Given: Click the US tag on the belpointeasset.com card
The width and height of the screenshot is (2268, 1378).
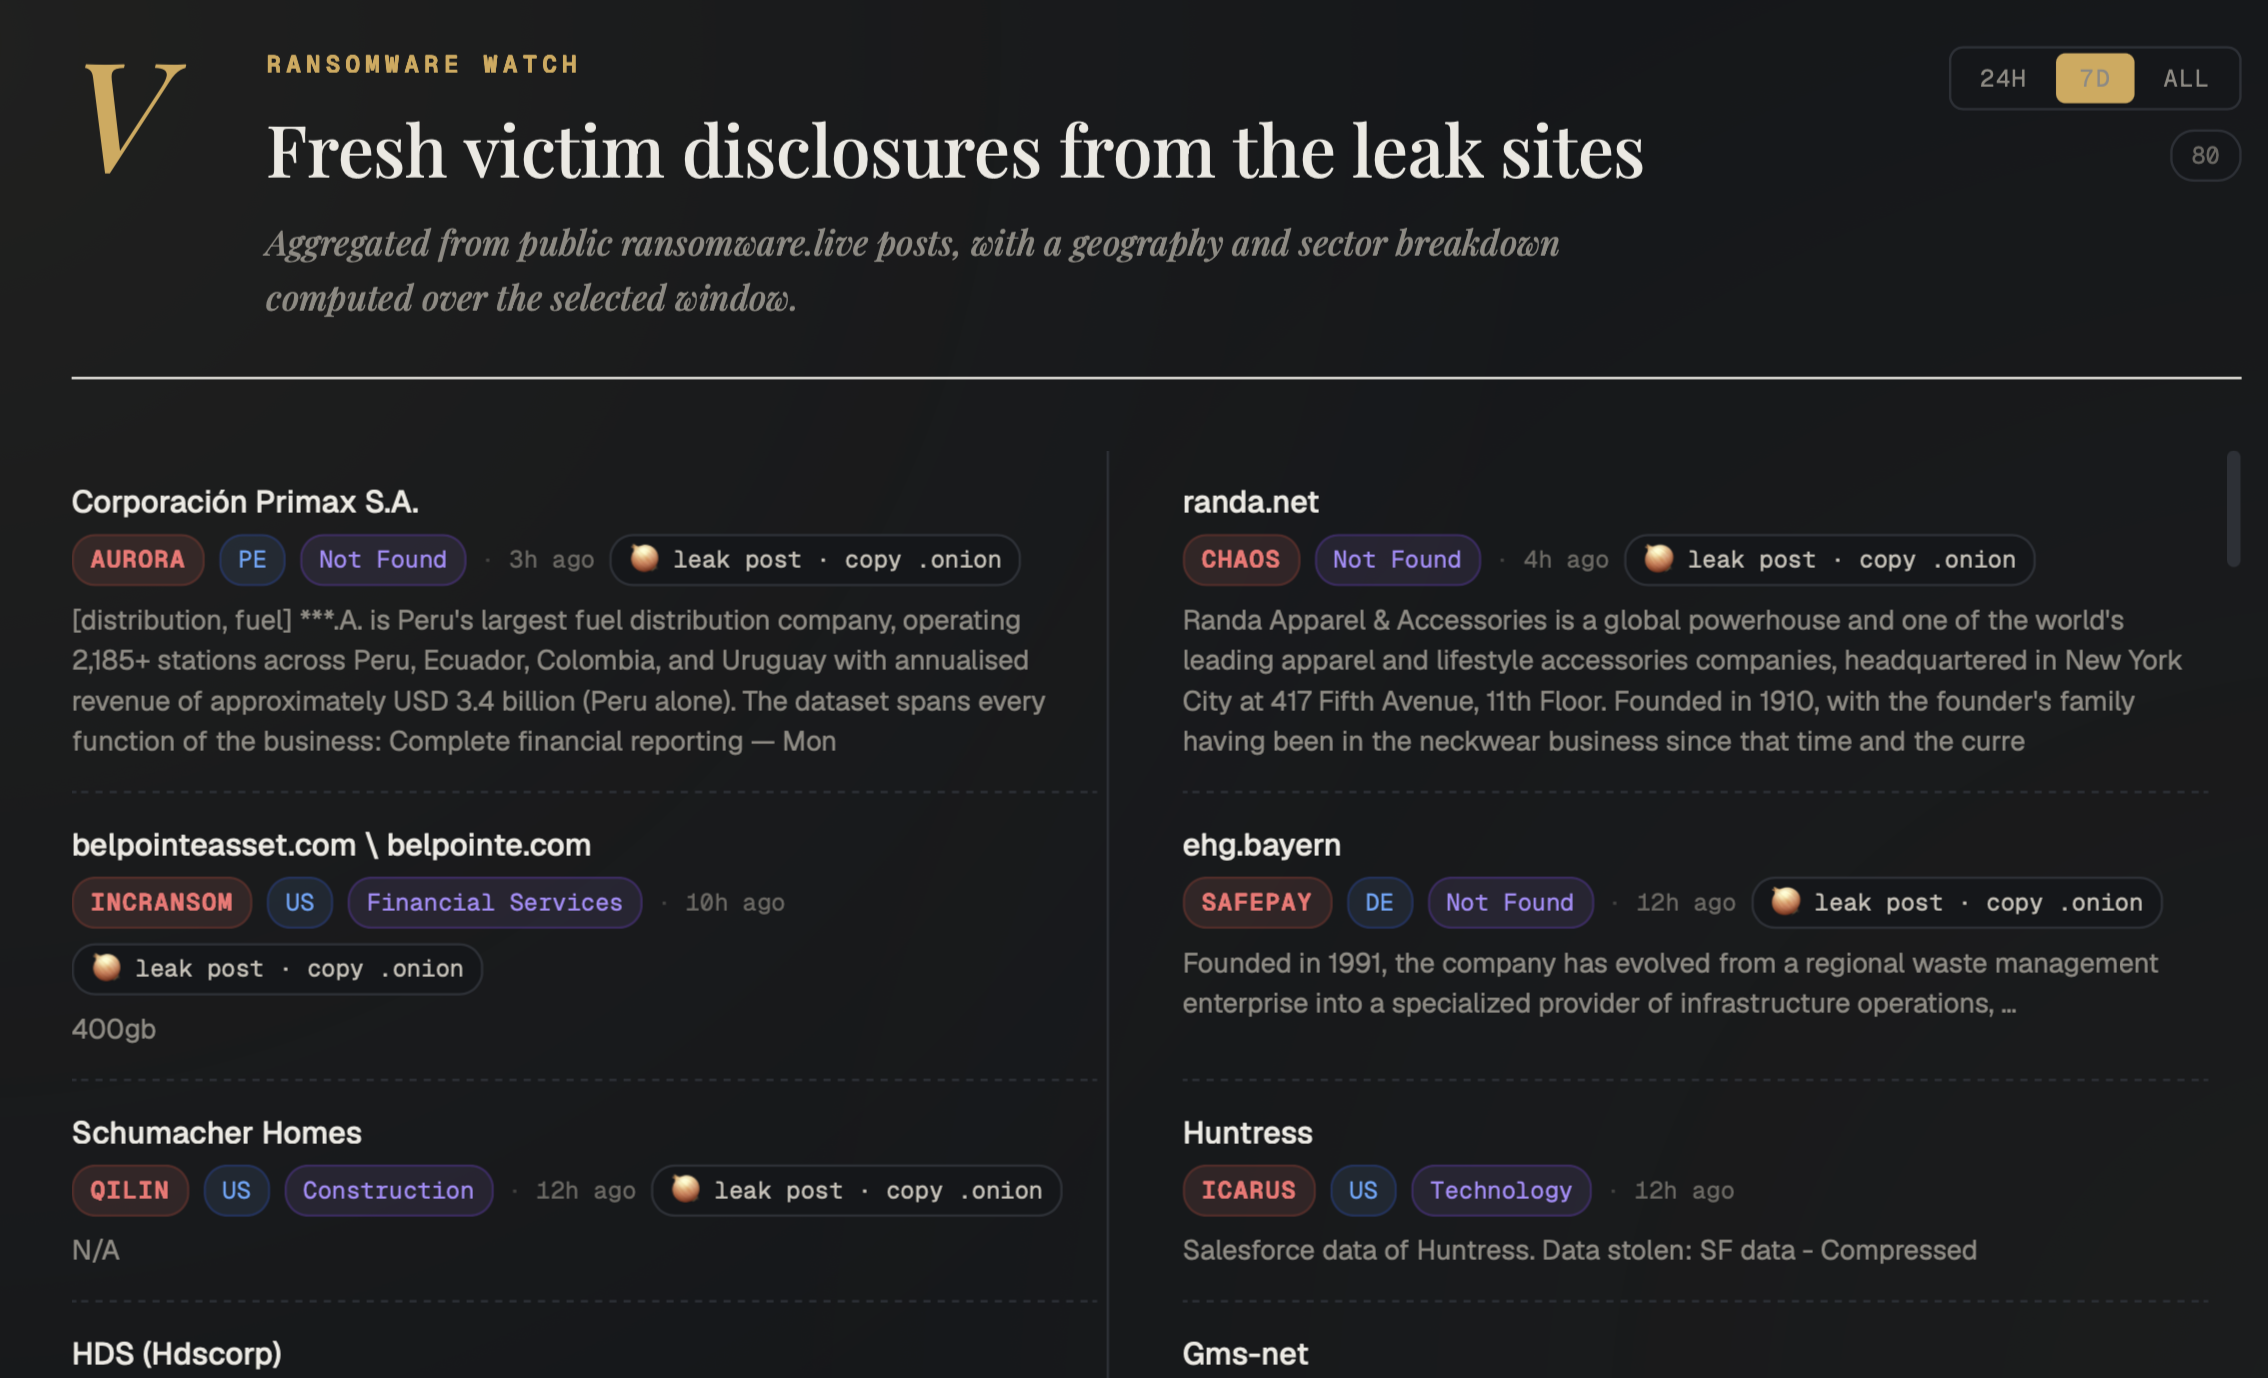Looking at the screenshot, I should tap(299, 902).
